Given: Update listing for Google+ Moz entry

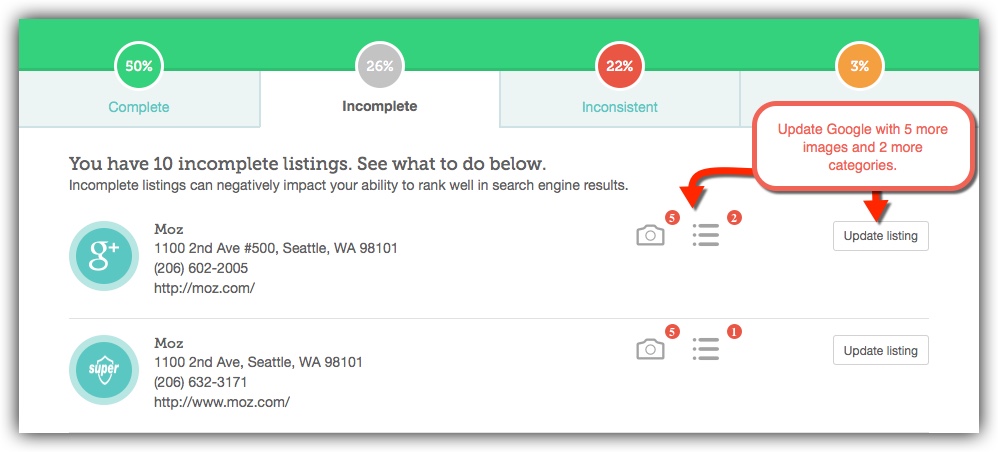Looking at the screenshot, I should [x=880, y=236].
